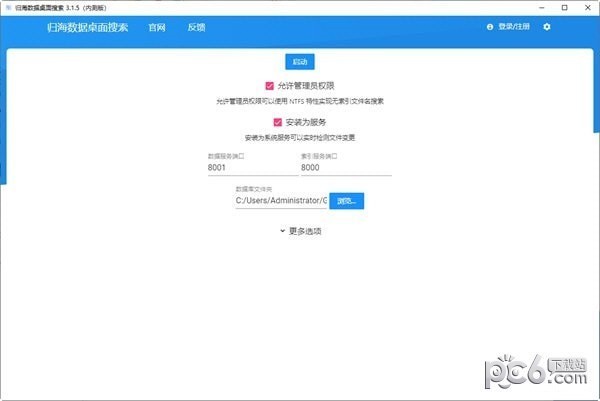Viewport: 600px width, 401px height.
Task: Click the user account avatar icon
Action: (490, 27)
